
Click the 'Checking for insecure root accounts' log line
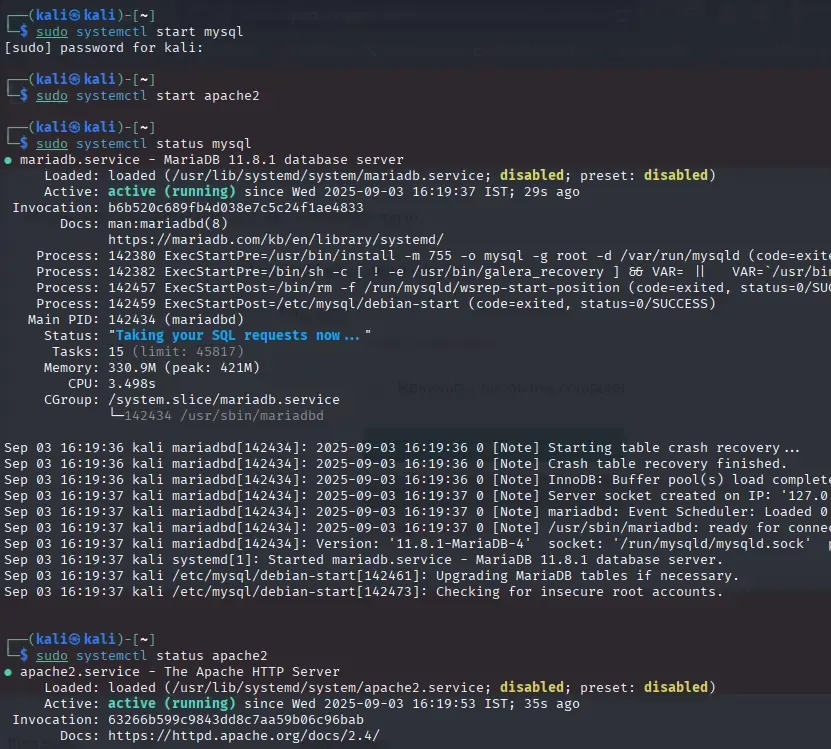point(580,592)
